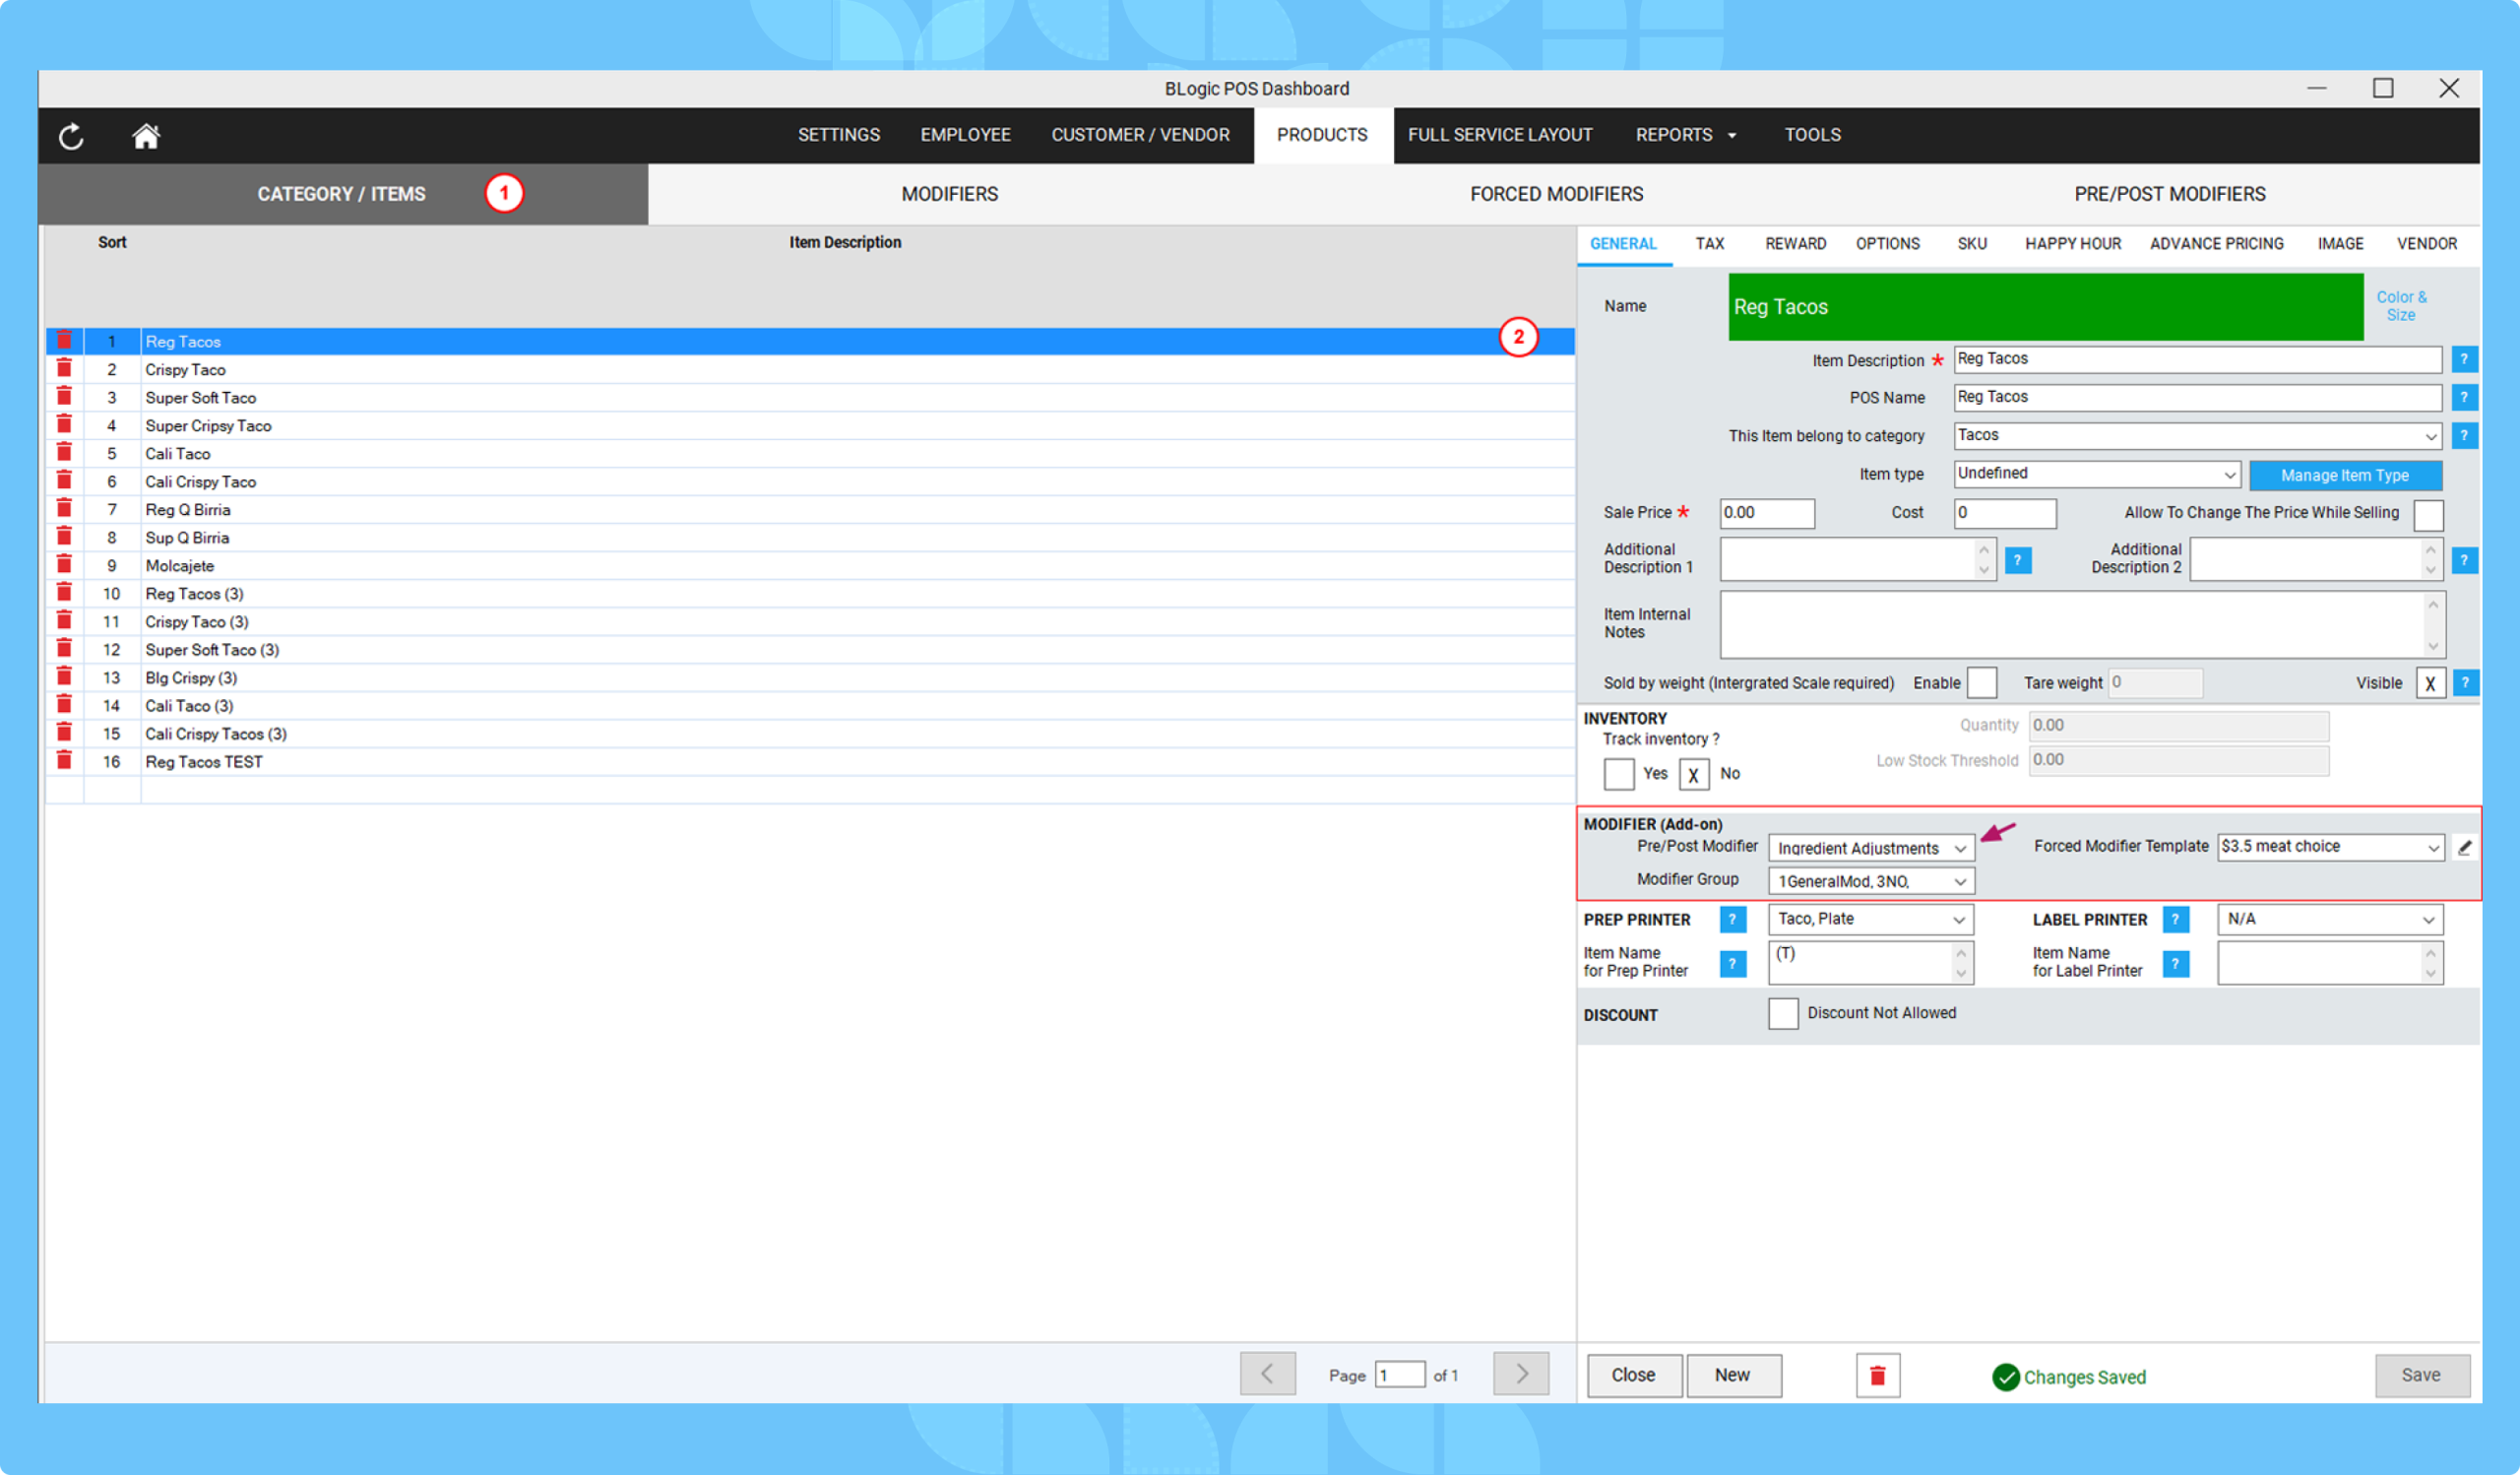
Task: Click the PREP PRINTER help icon
Action: coord(1732,919)
